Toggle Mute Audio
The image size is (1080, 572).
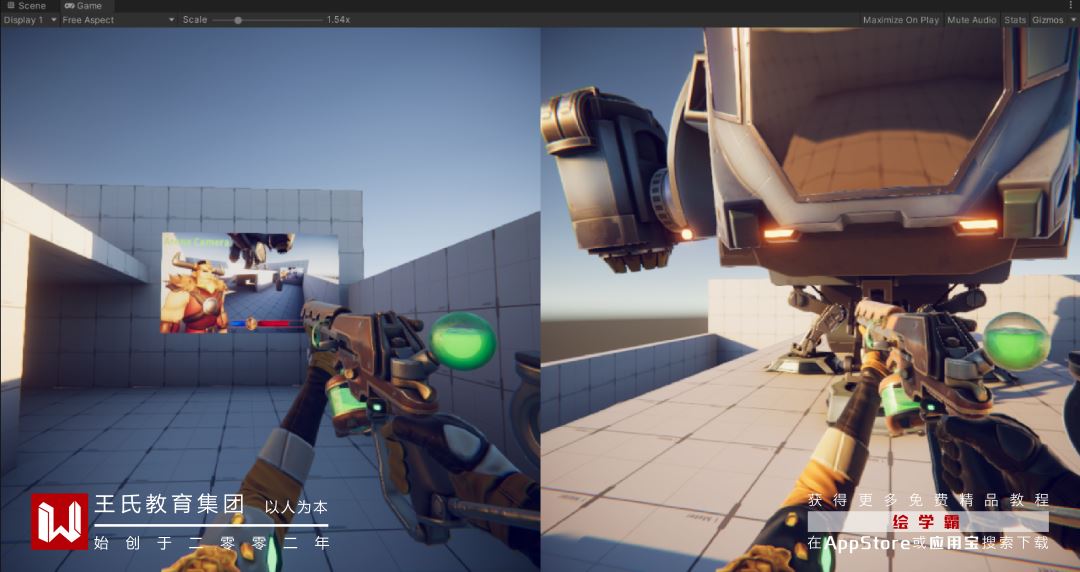click(x=972, y=20)
